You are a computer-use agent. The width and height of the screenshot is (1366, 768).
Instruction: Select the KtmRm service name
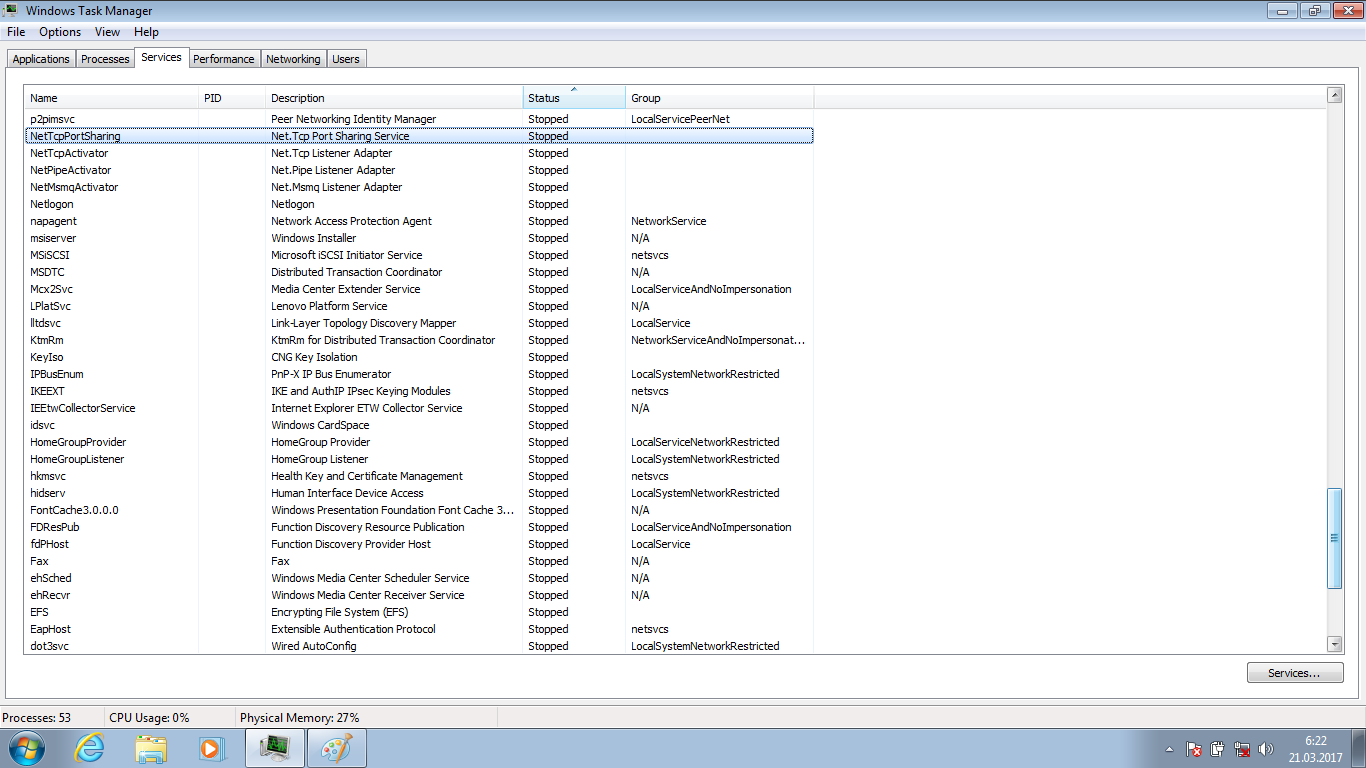pos(47,340)
